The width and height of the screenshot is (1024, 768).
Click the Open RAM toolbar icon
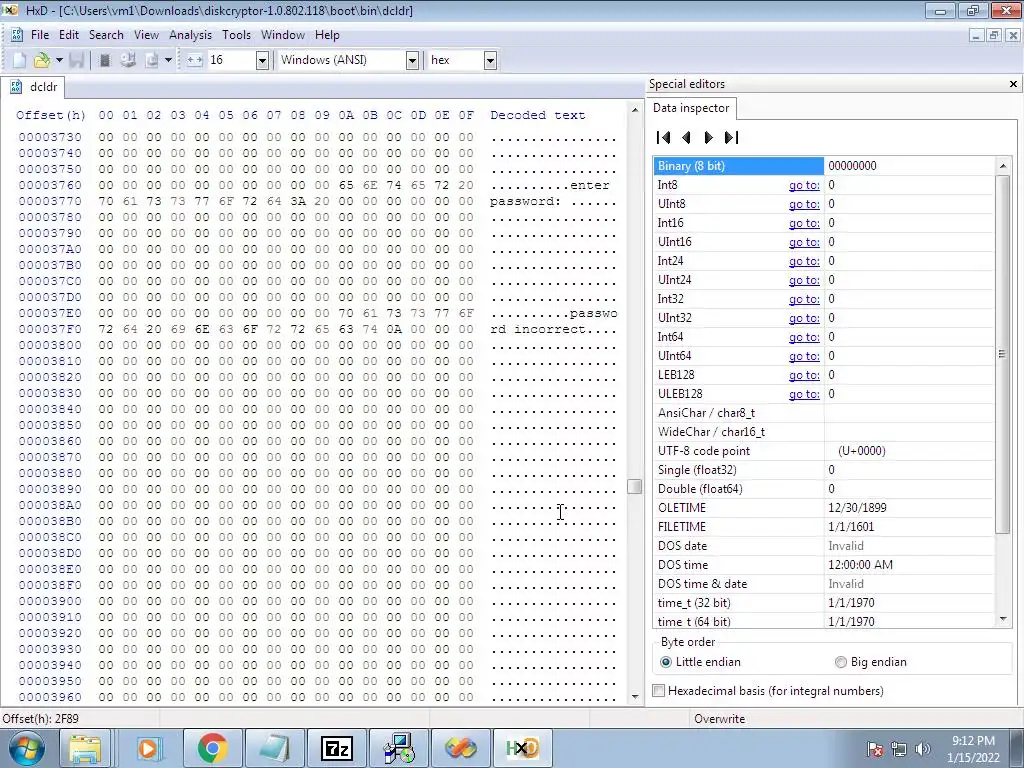104,60
